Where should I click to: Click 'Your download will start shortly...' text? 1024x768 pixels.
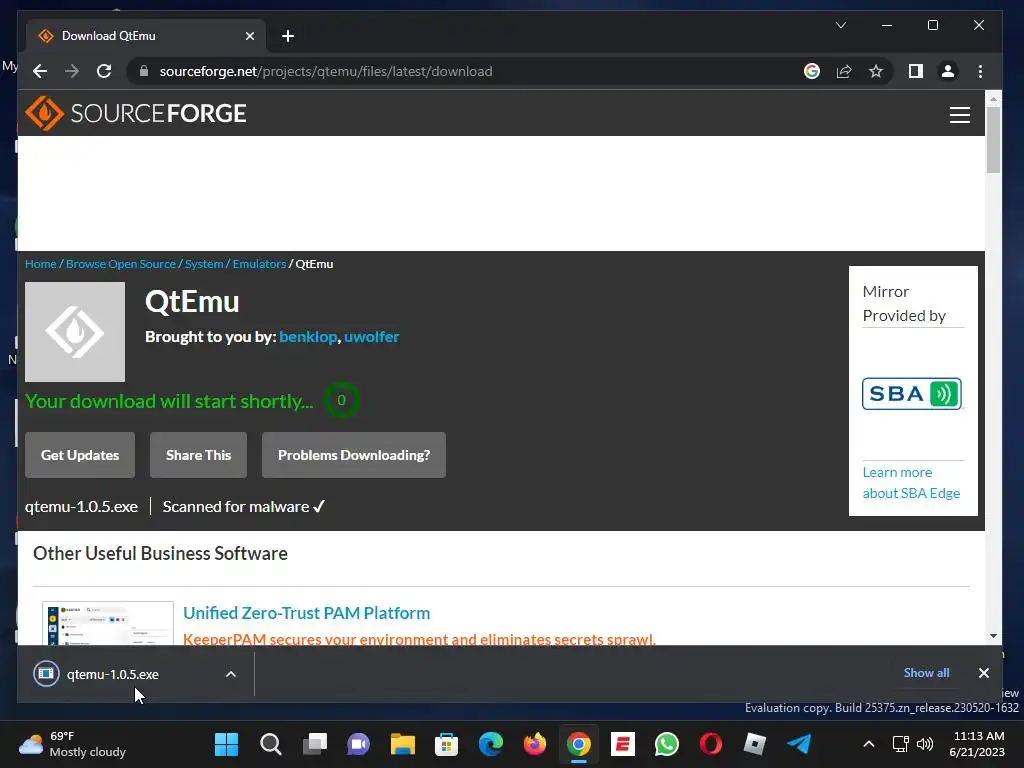(169, 401)
